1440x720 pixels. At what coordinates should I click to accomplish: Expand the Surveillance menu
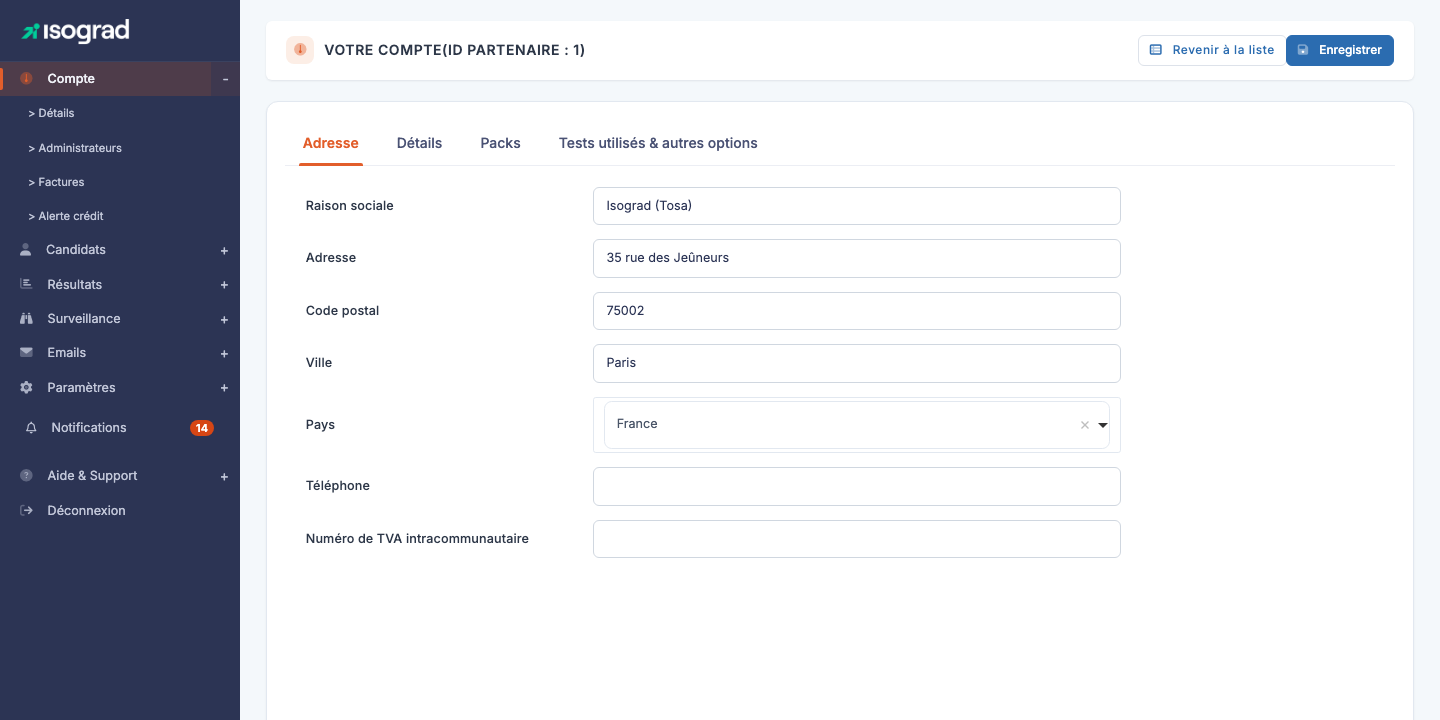[x=224, y=320]
